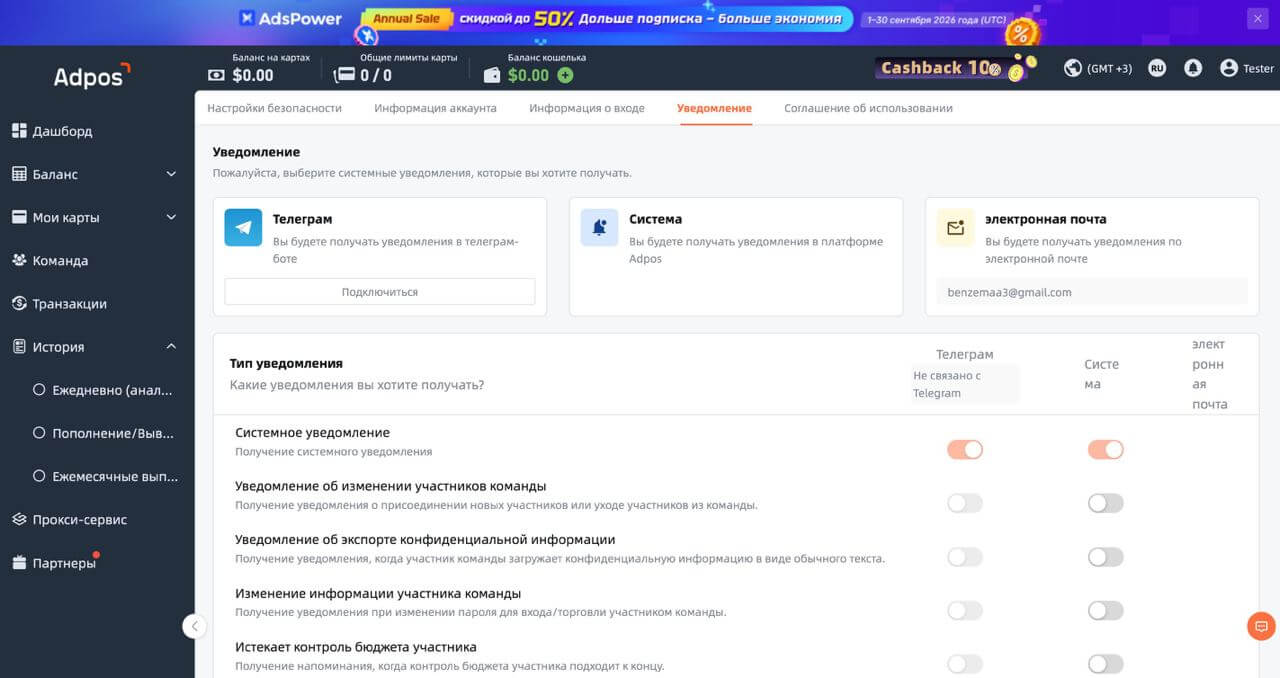
Task: Click the card limits icon in header
Action: click(x=345, y=75)
